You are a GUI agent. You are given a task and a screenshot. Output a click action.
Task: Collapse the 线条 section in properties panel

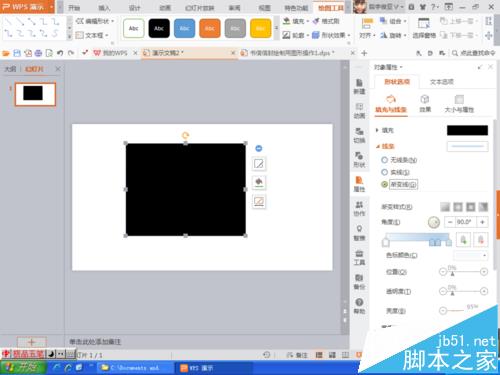[x=378, y=146]
